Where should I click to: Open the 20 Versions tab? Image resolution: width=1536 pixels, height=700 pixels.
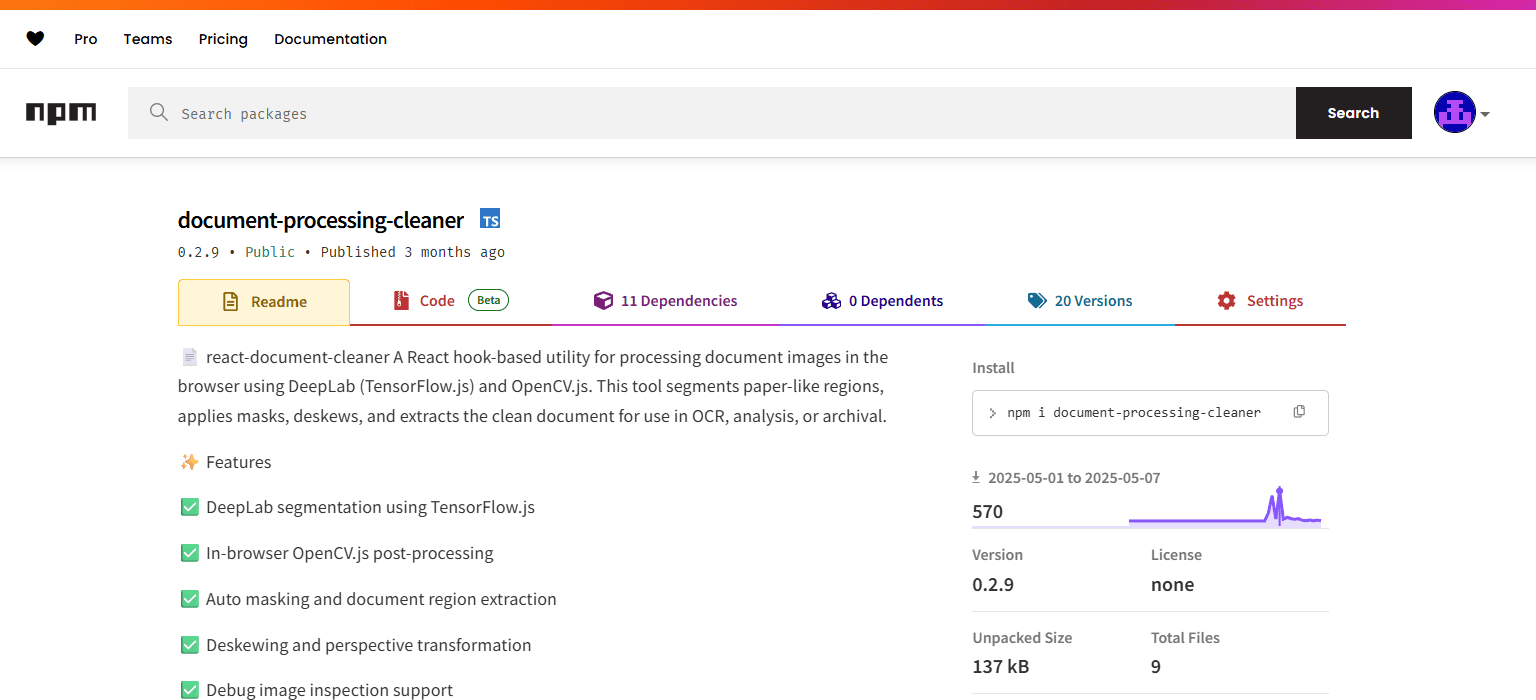tap(1080, 301)
